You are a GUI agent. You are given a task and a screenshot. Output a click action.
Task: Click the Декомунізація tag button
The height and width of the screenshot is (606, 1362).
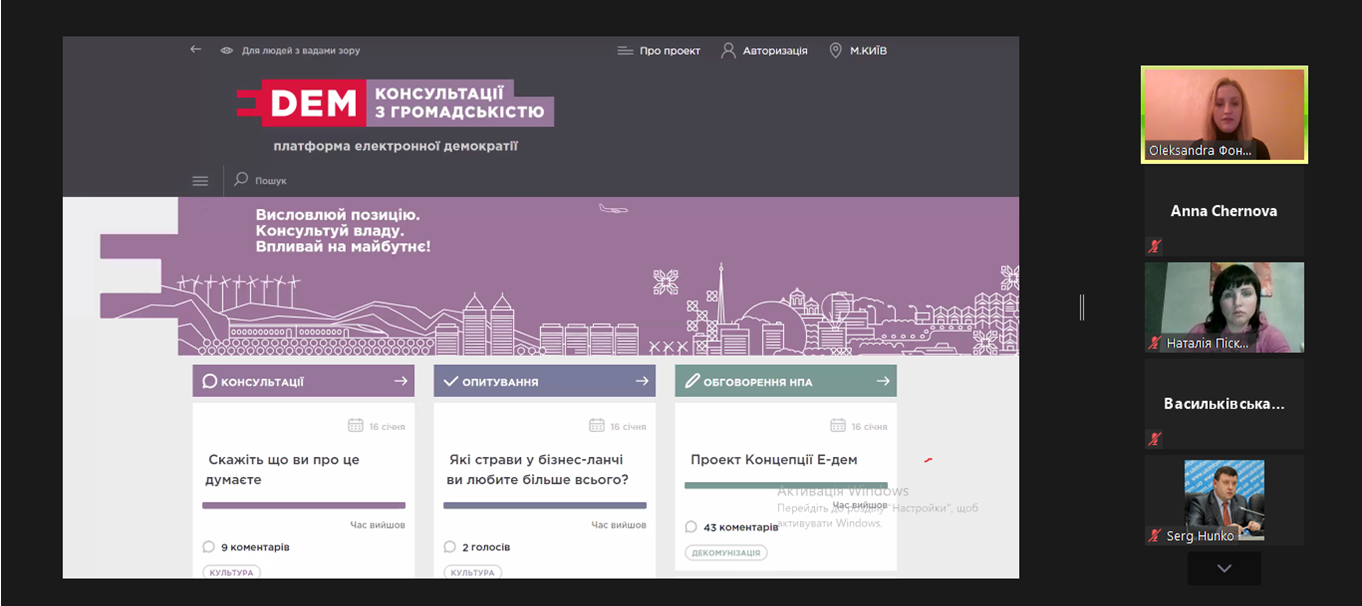[726, 552]
